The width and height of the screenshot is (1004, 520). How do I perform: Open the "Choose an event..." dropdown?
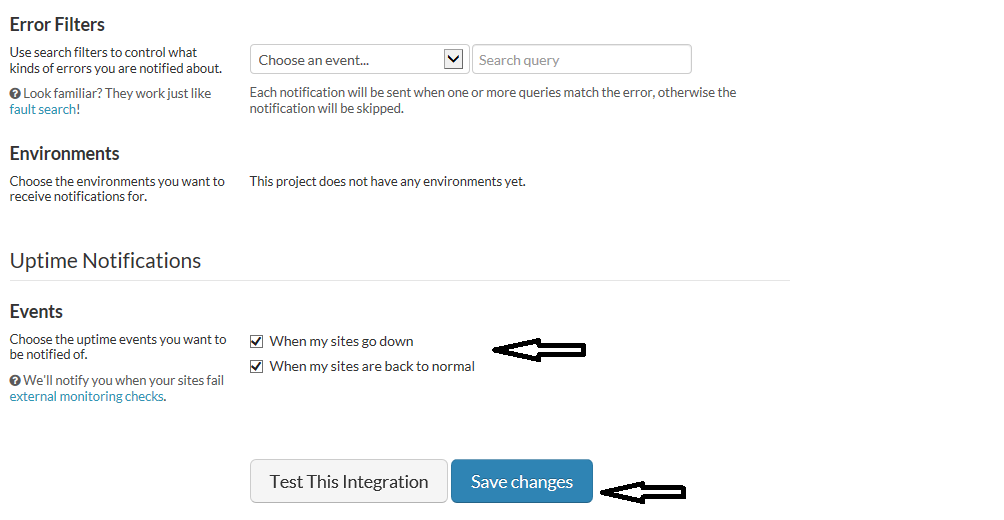point(345,60)
